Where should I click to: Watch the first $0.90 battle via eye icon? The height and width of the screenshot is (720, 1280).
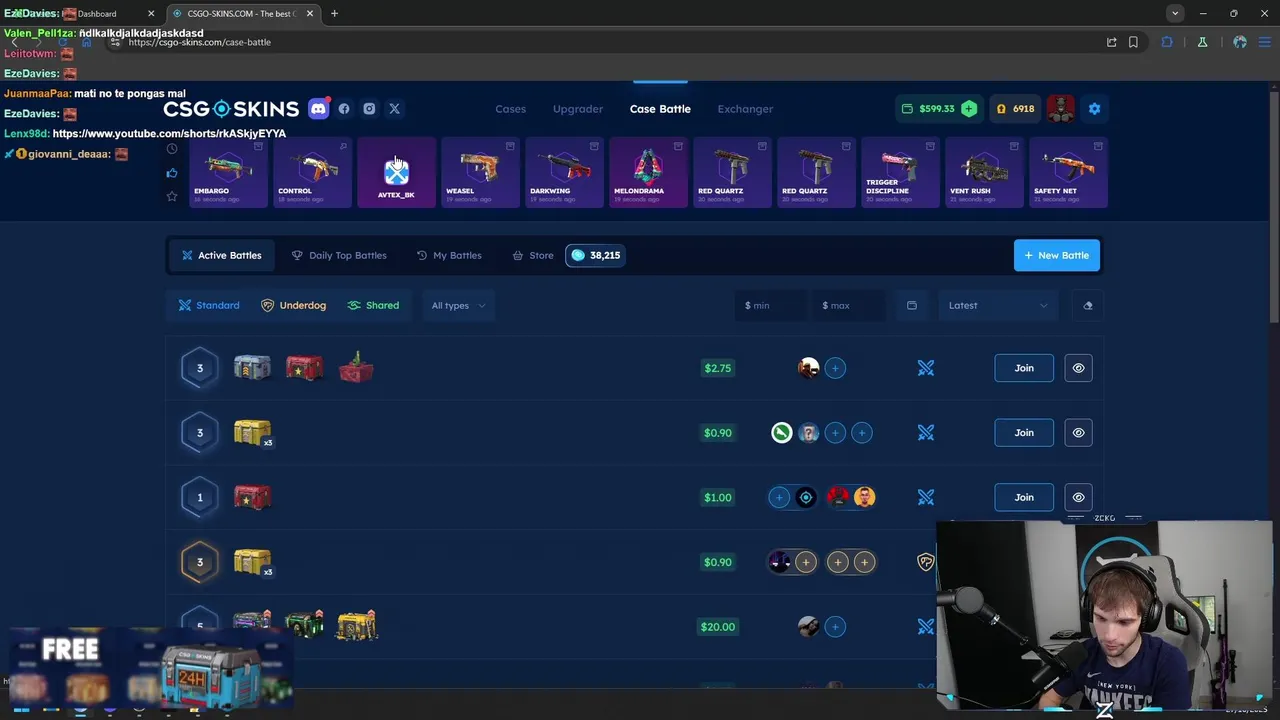(1078, 433)
